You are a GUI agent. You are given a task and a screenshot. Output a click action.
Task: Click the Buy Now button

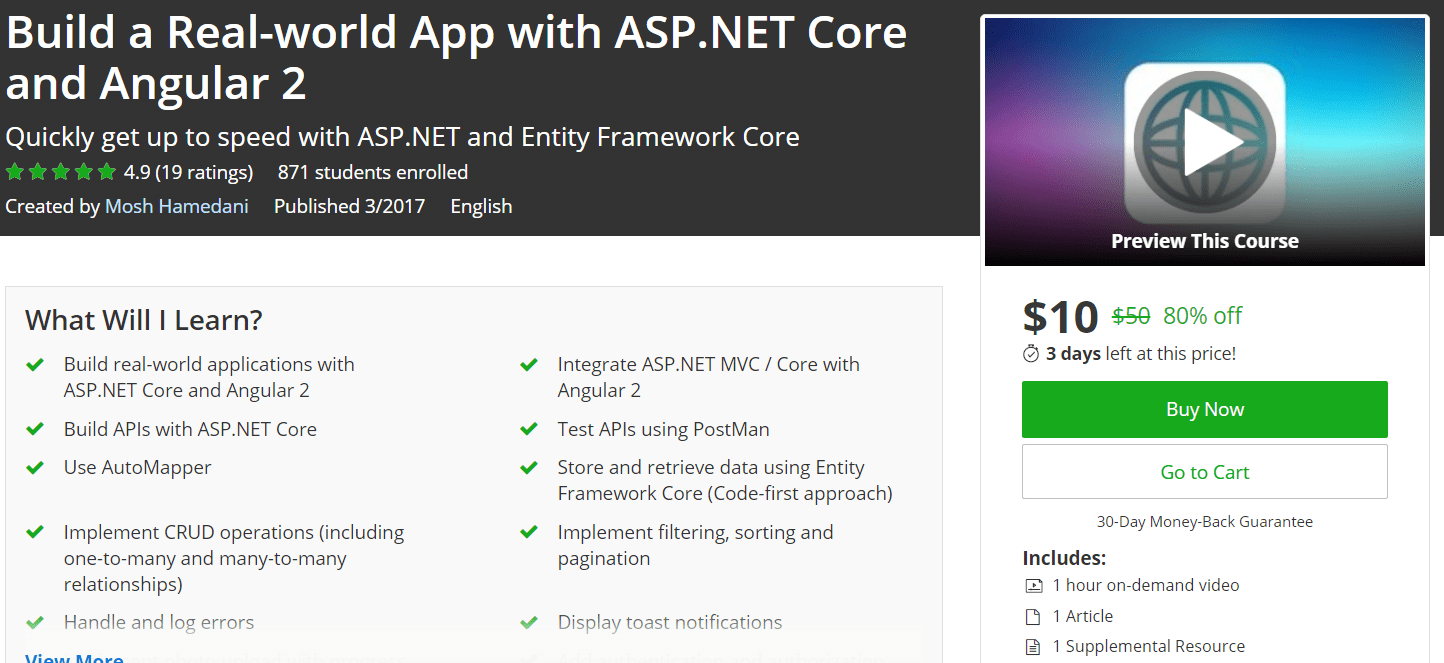(1204, 409)
